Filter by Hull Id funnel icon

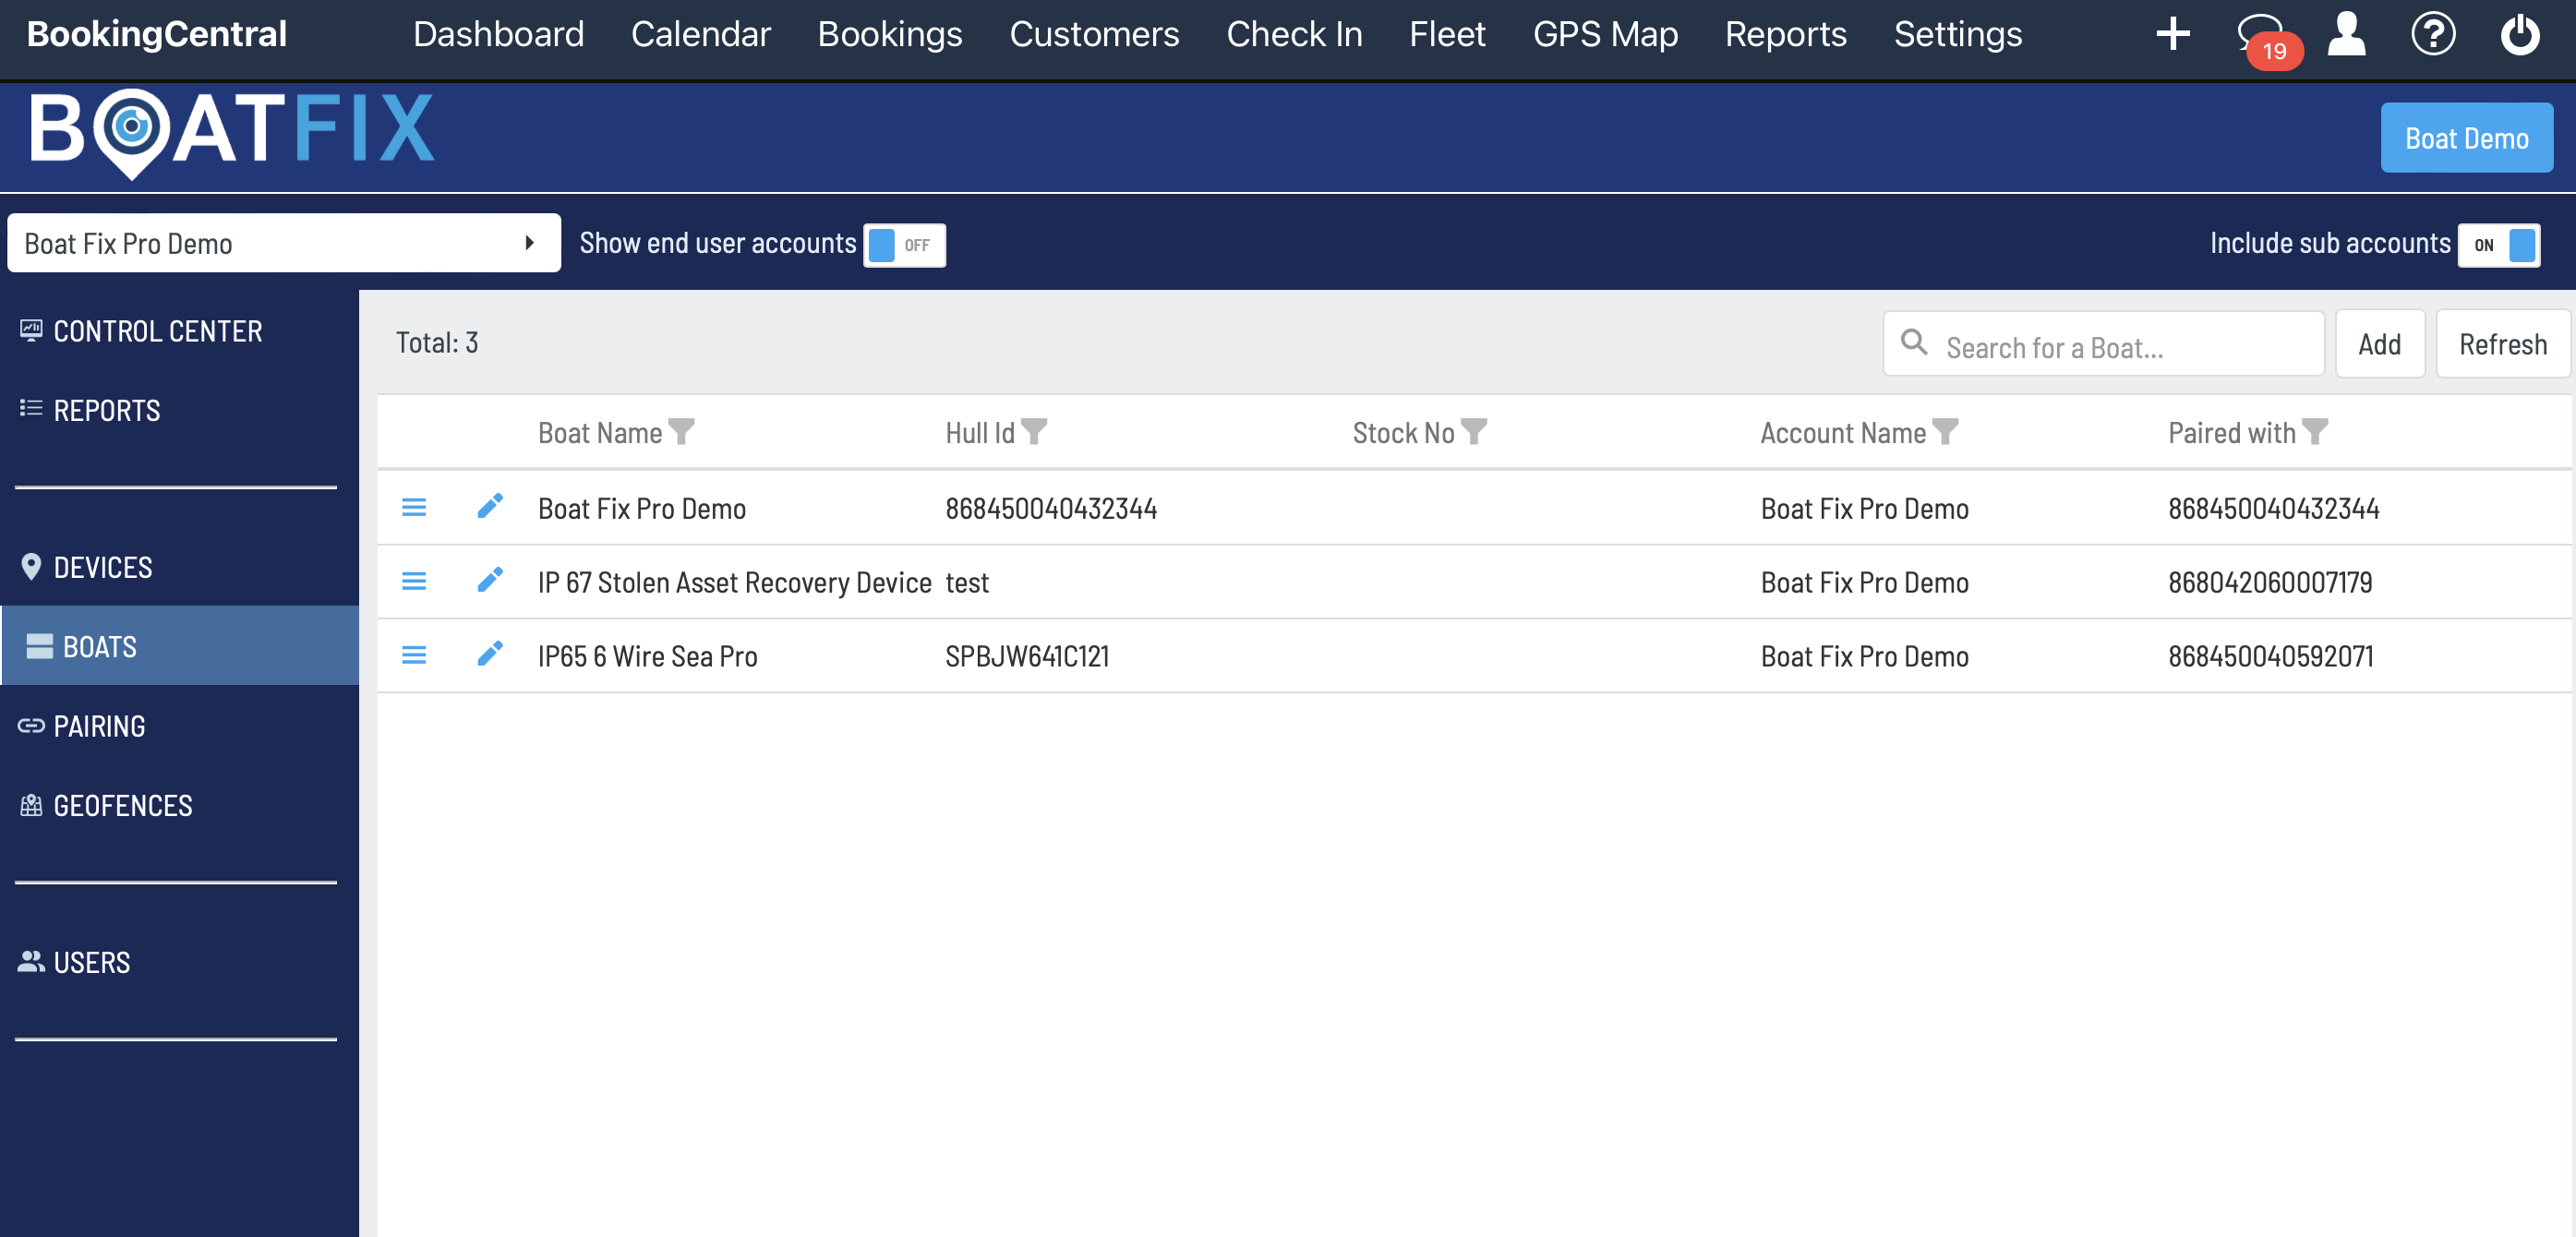(x=1034, y=432)
